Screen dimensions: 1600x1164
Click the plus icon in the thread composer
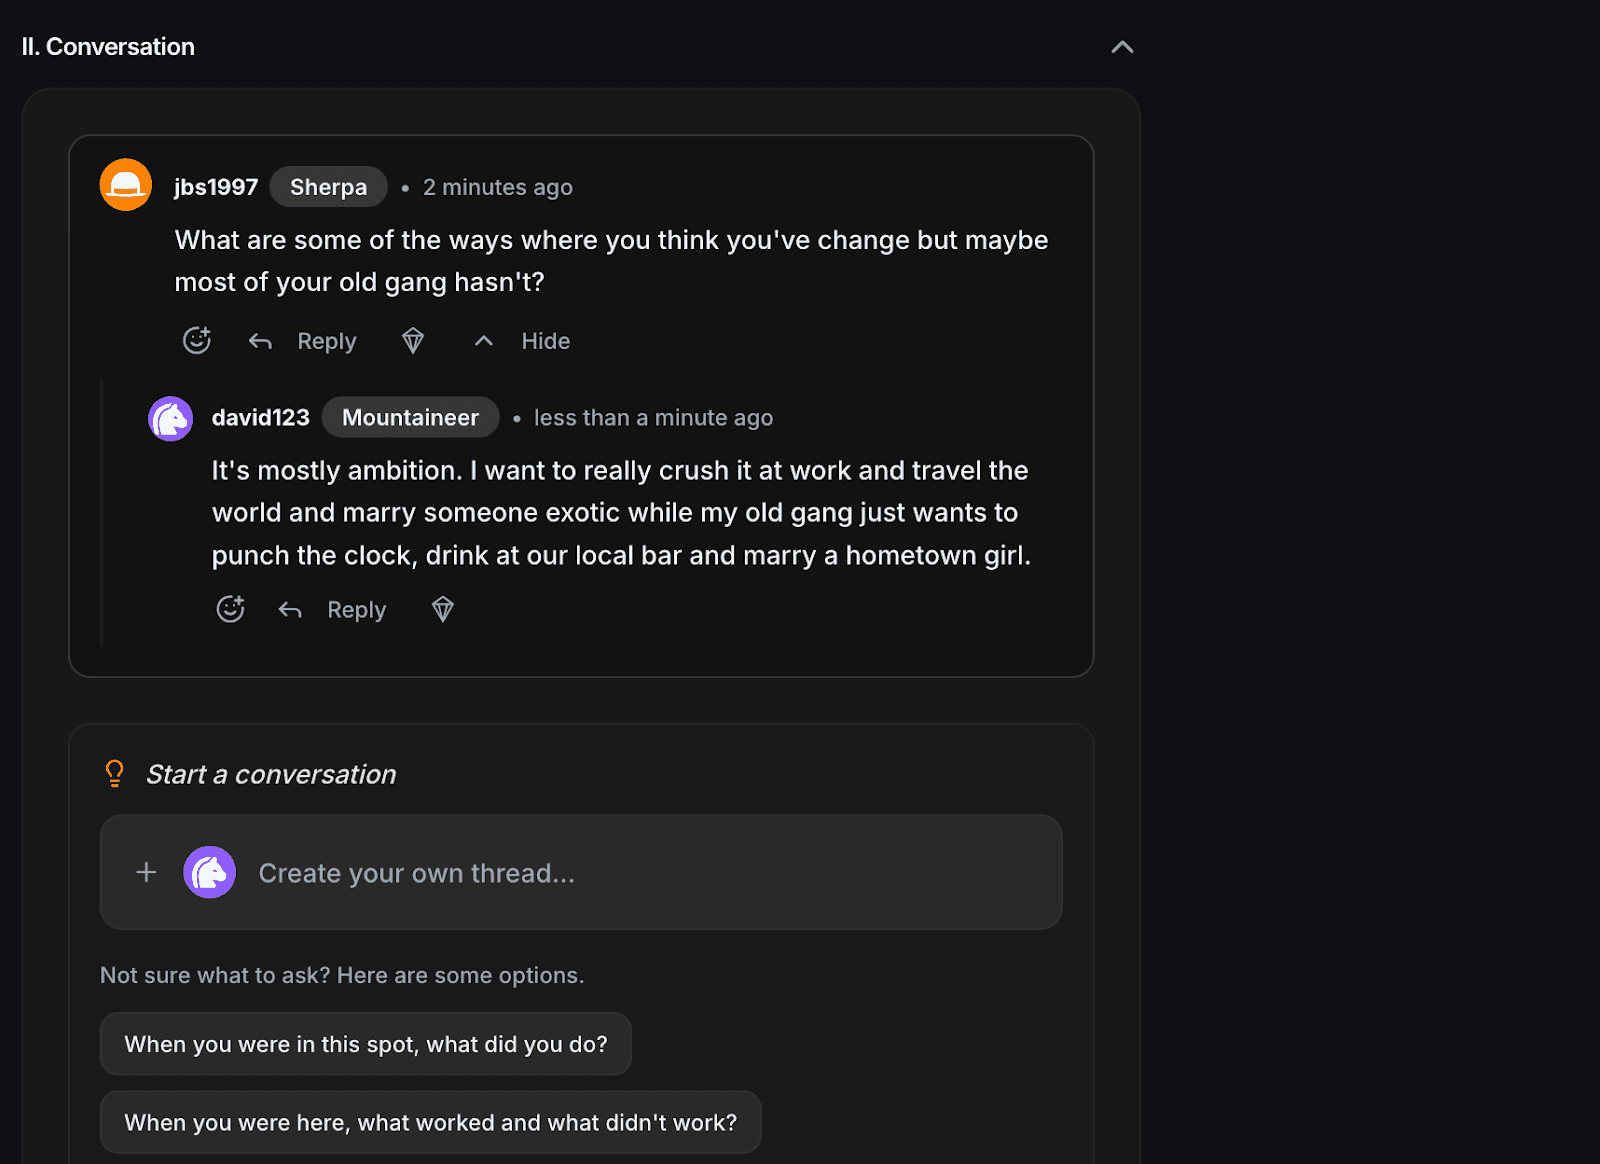(x=145, y=872)
